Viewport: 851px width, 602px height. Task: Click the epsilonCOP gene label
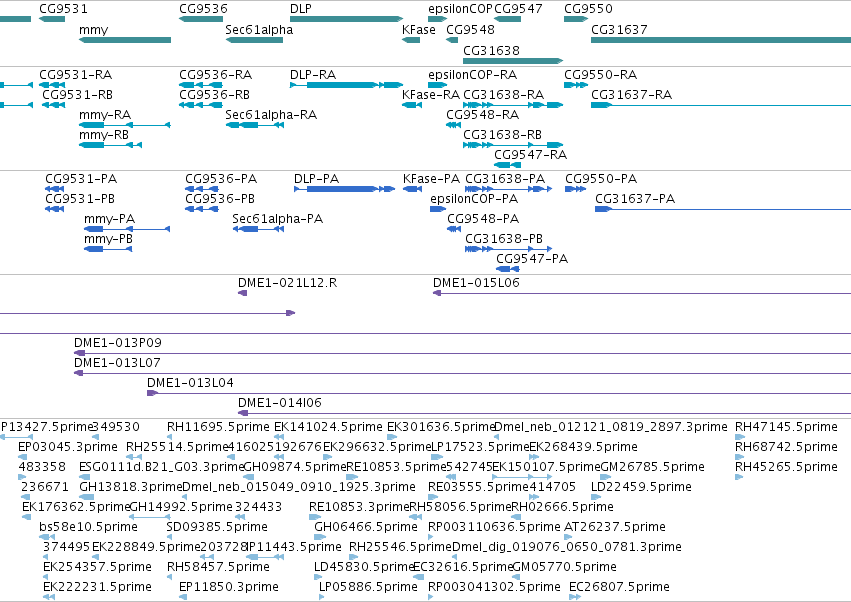(x=460, y=9)
